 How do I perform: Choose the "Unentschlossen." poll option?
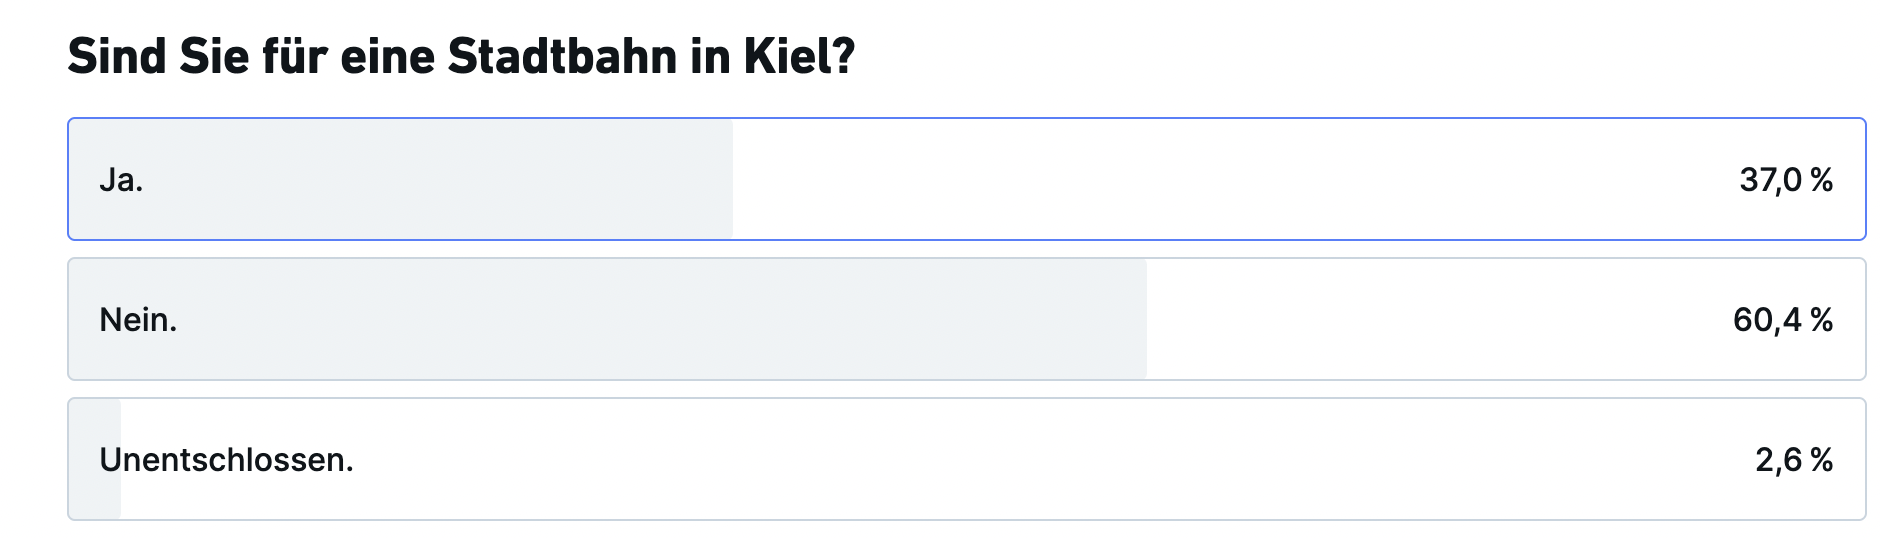coord(966,459)
